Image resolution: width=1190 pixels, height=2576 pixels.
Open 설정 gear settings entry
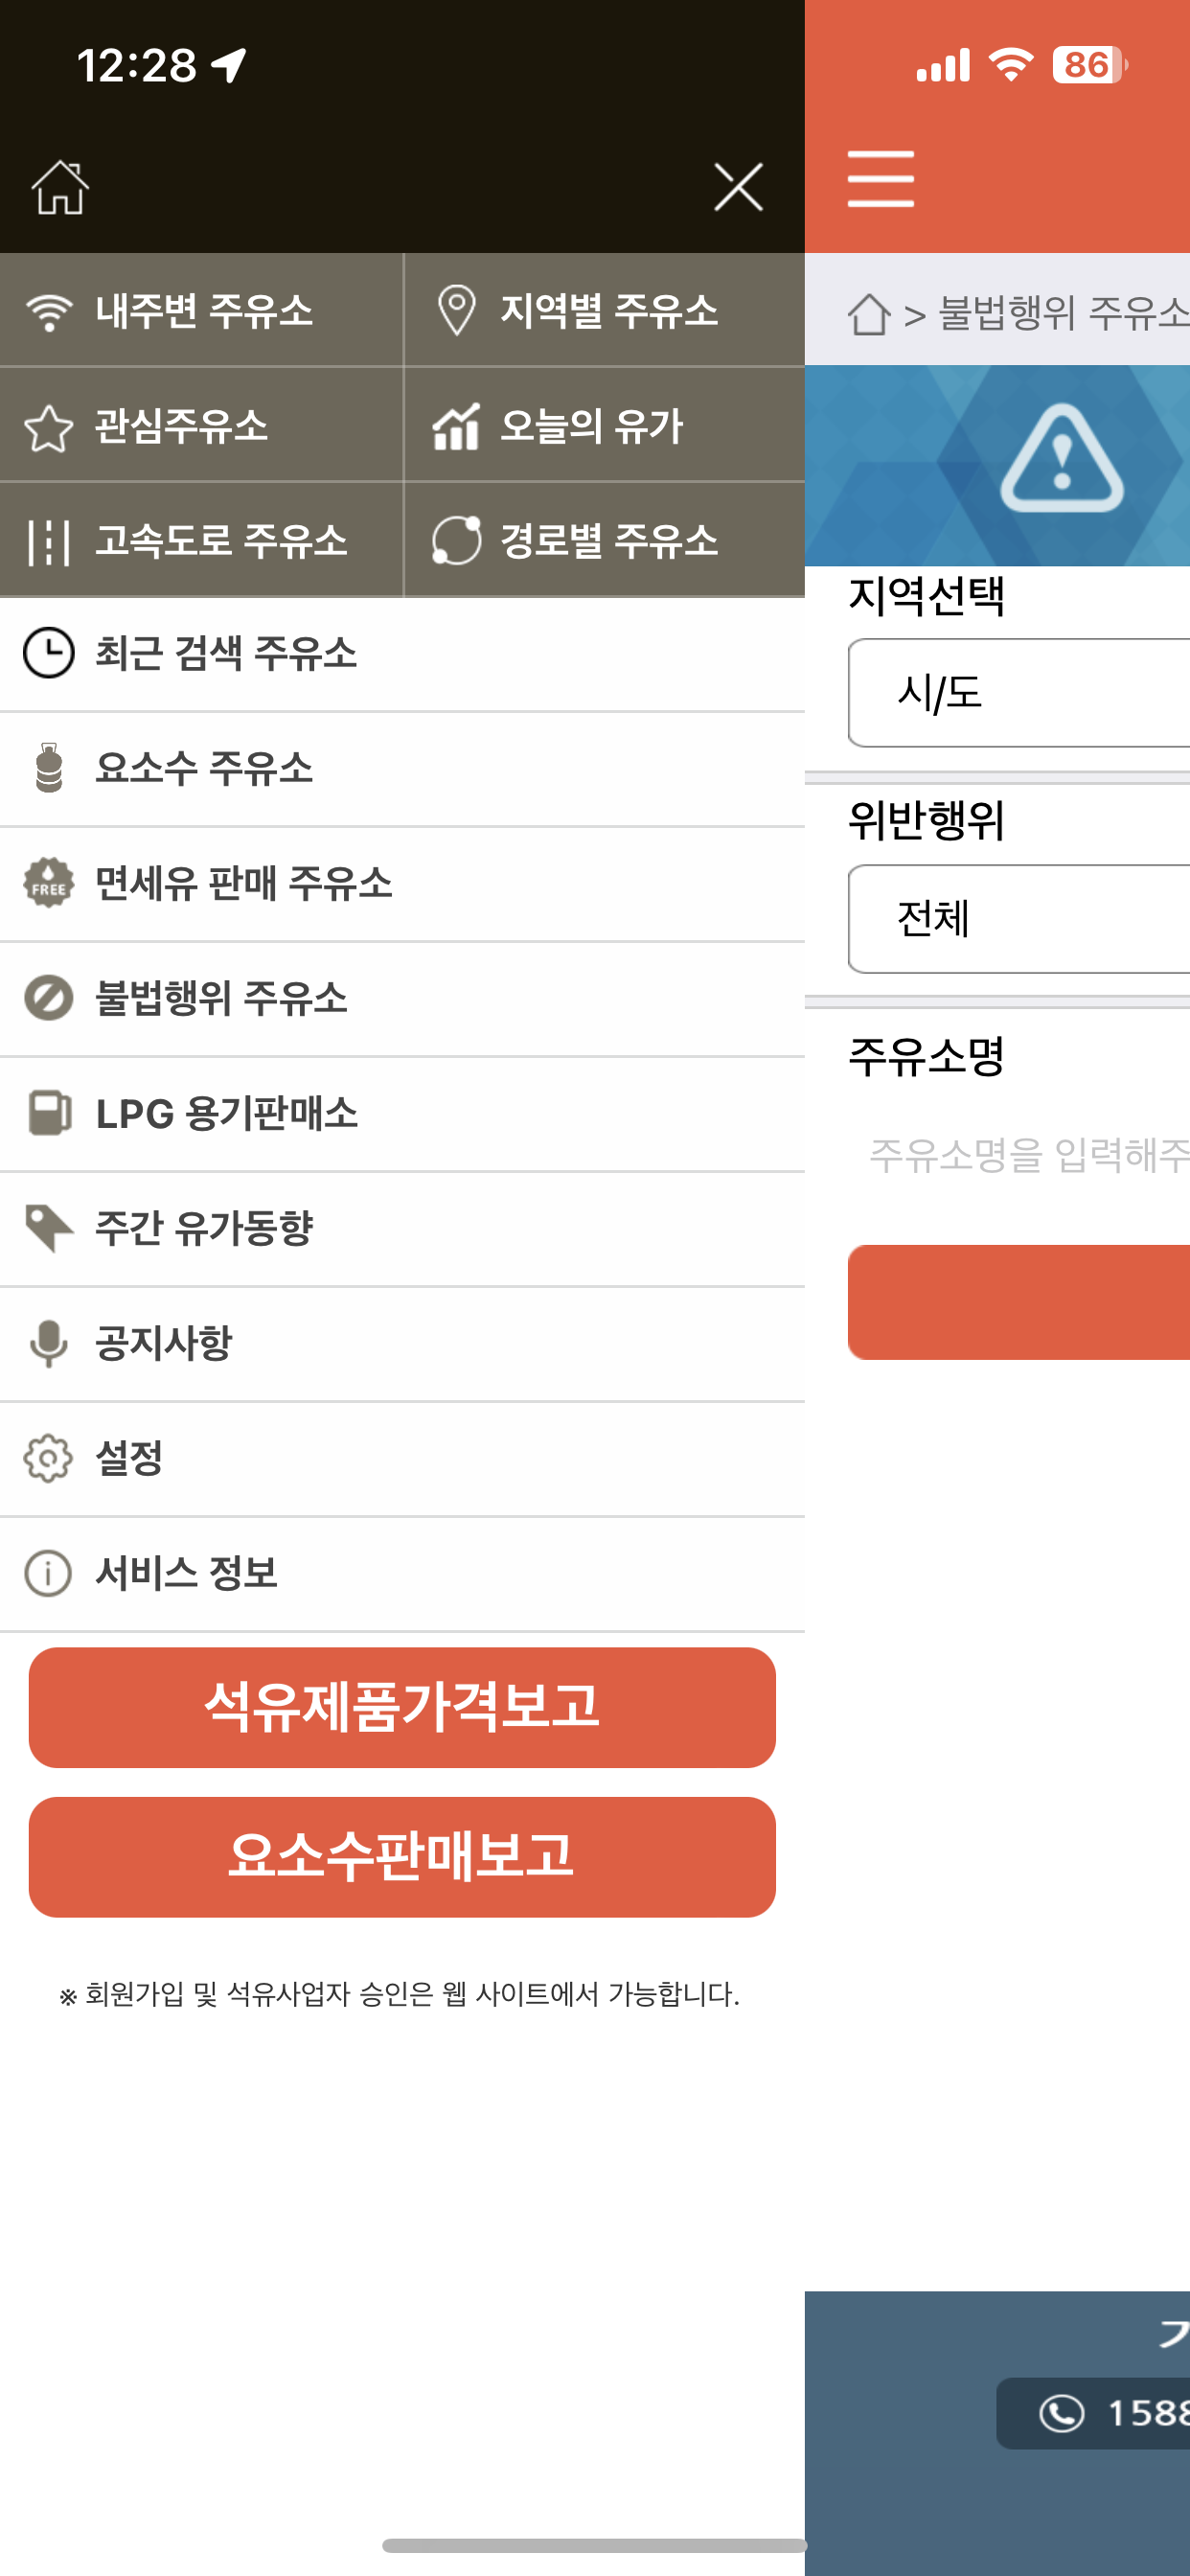[x=402, y=1459]
